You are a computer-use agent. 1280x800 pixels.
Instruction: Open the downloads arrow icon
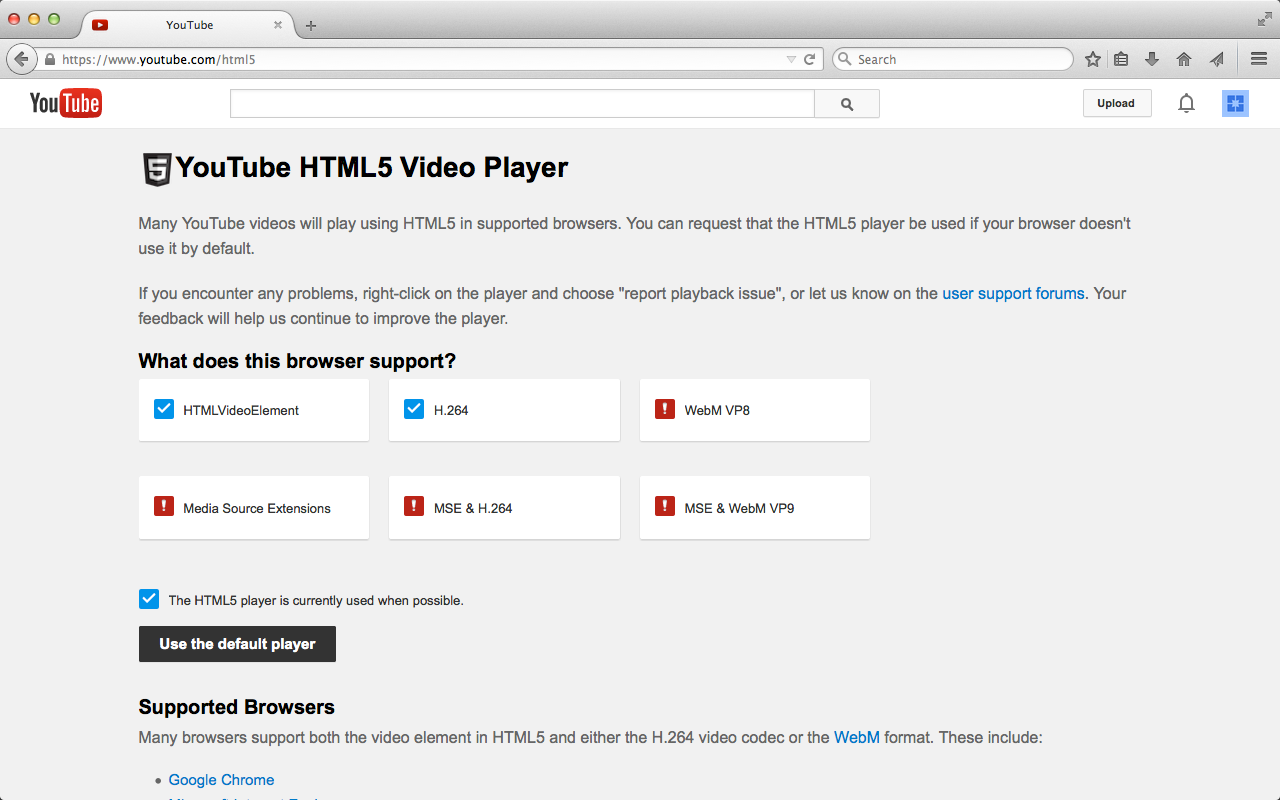(1152, 59)
